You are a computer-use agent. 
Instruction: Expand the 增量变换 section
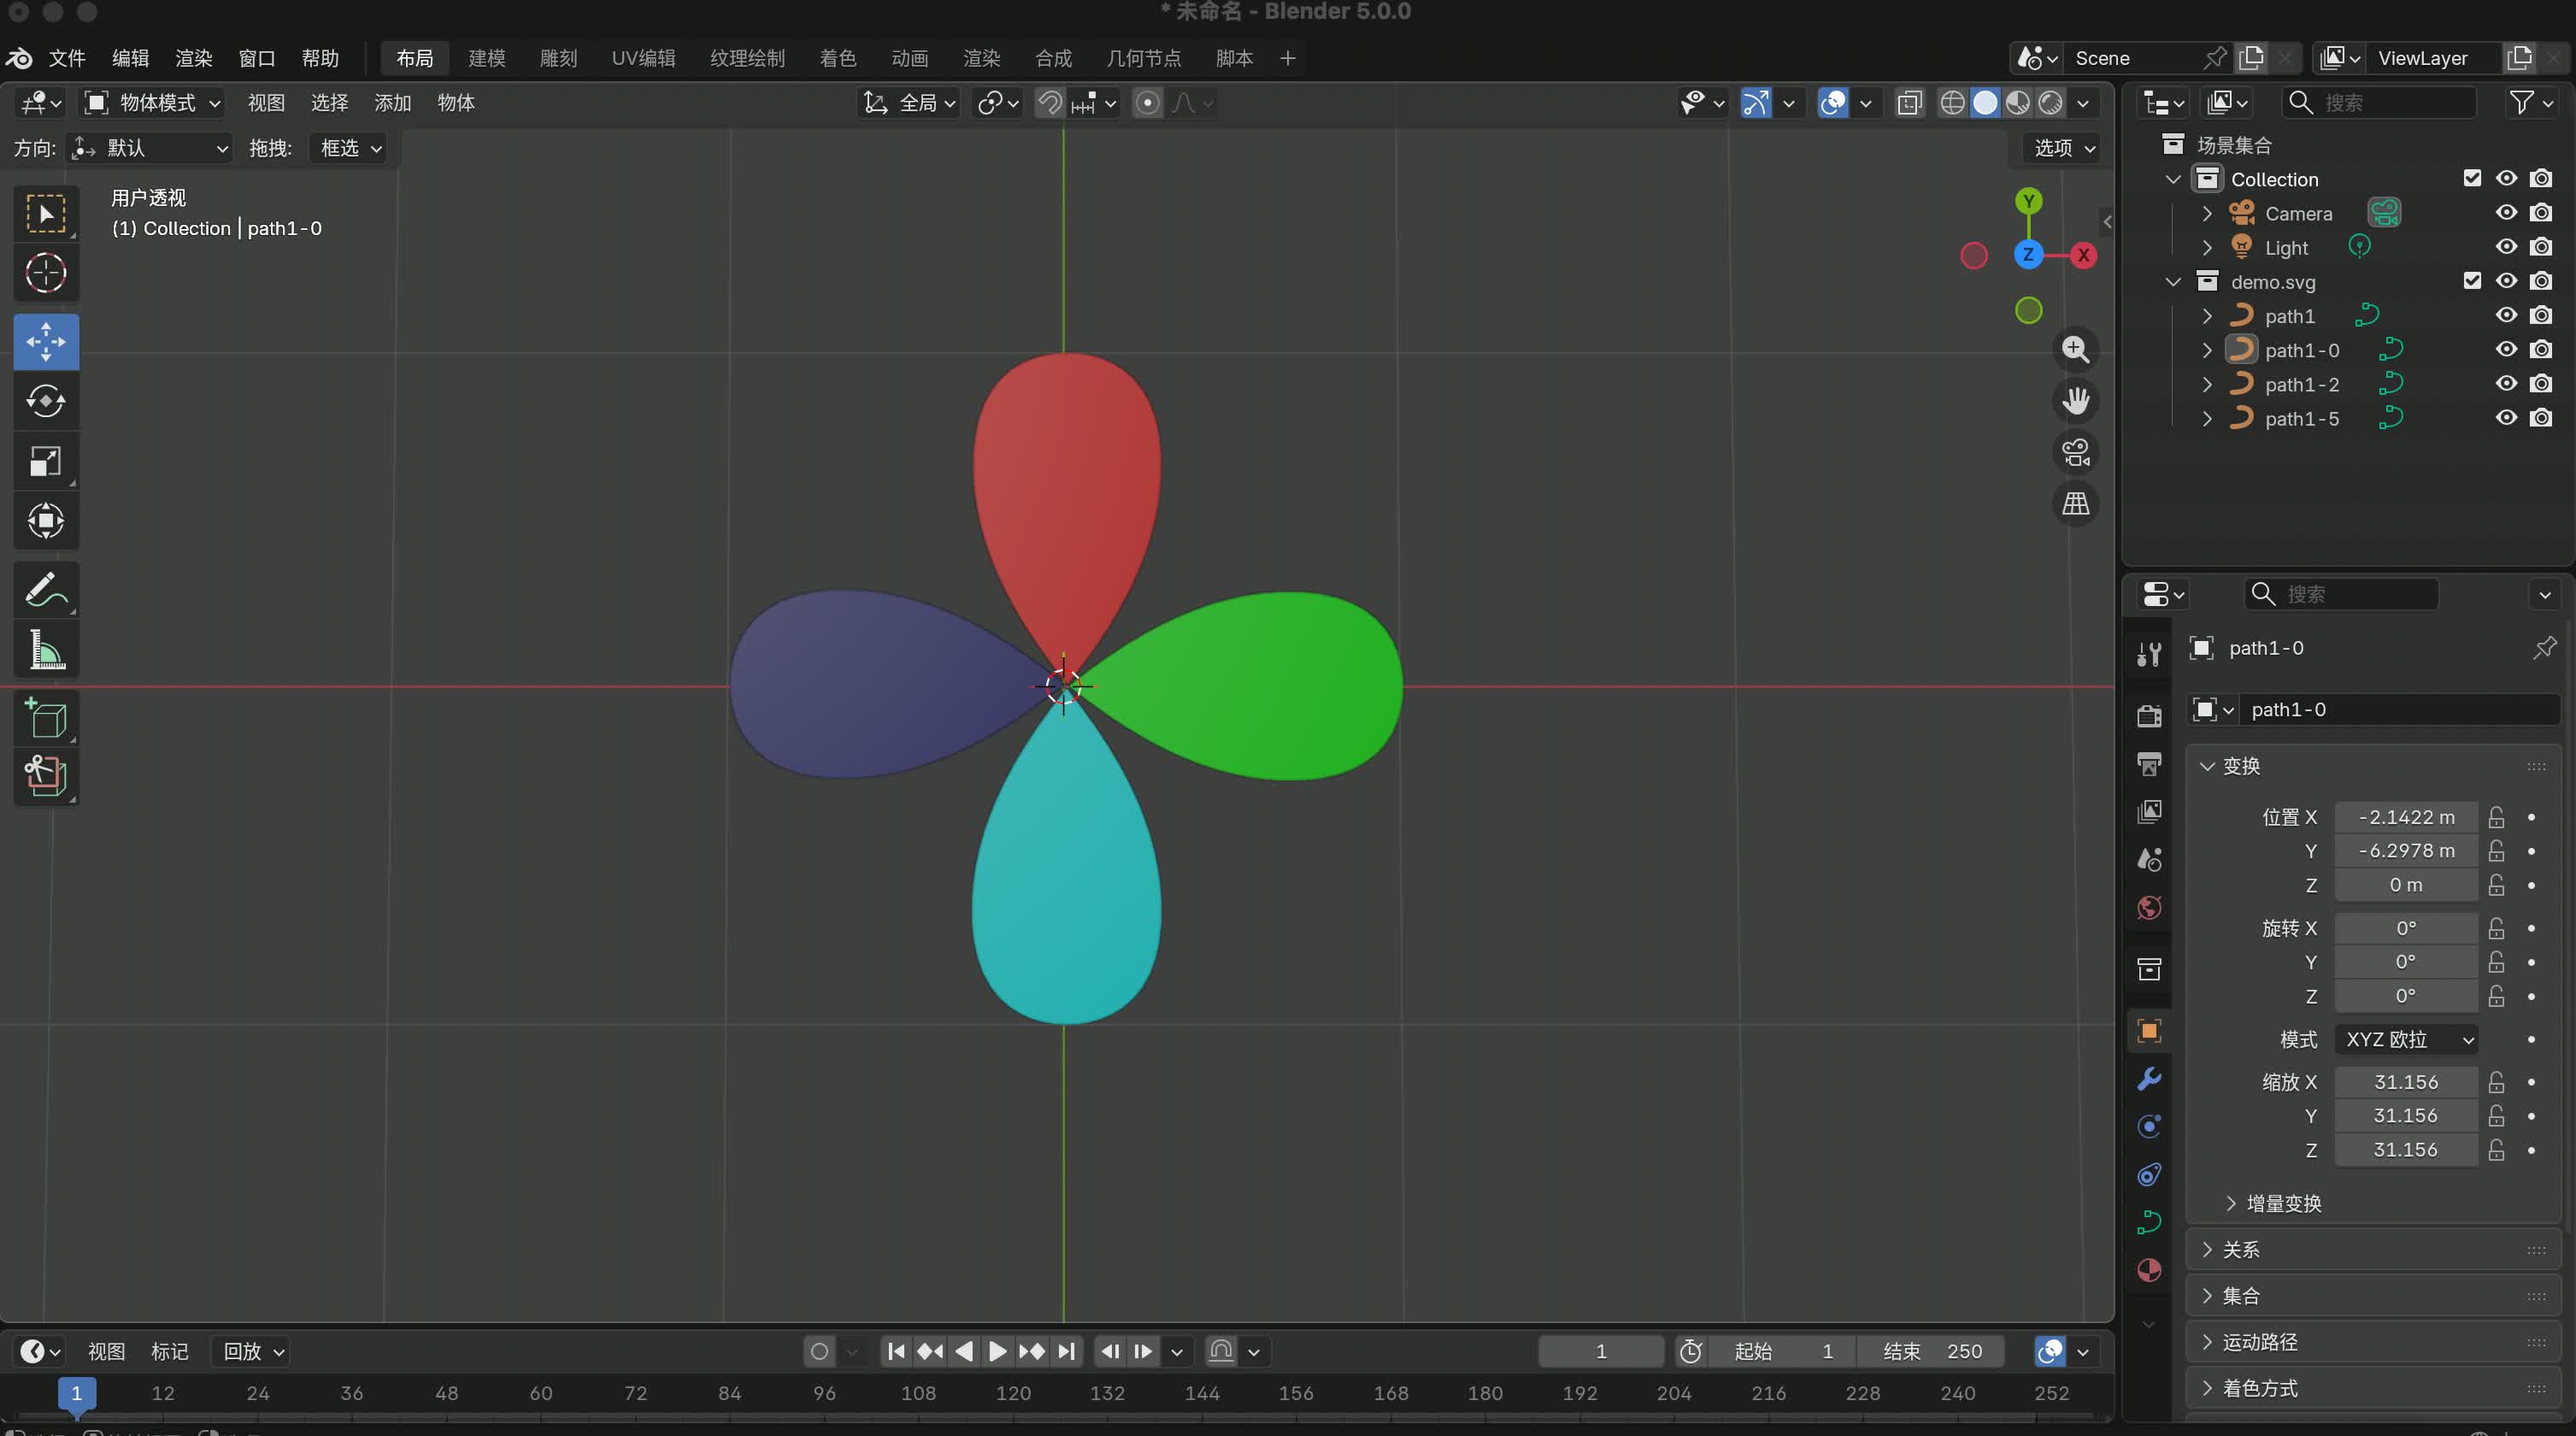pyautogui.click(x=2283, y=1204)
